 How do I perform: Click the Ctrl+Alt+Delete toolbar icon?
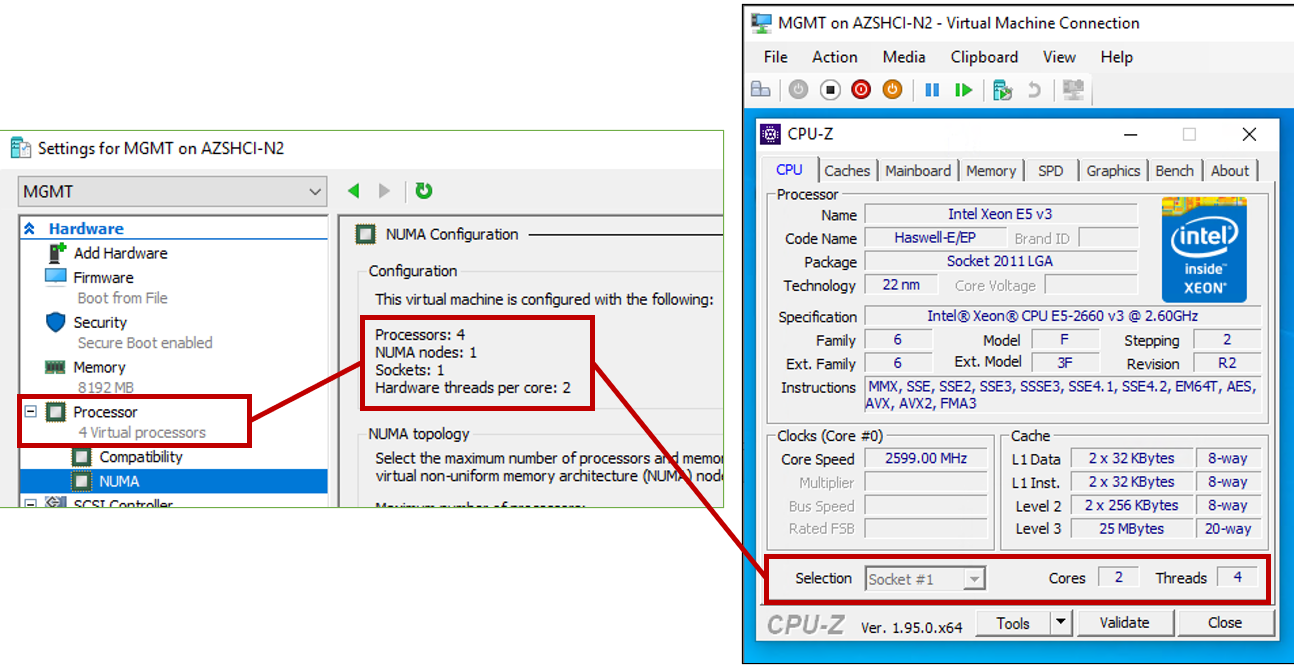[x=761, y=90]
